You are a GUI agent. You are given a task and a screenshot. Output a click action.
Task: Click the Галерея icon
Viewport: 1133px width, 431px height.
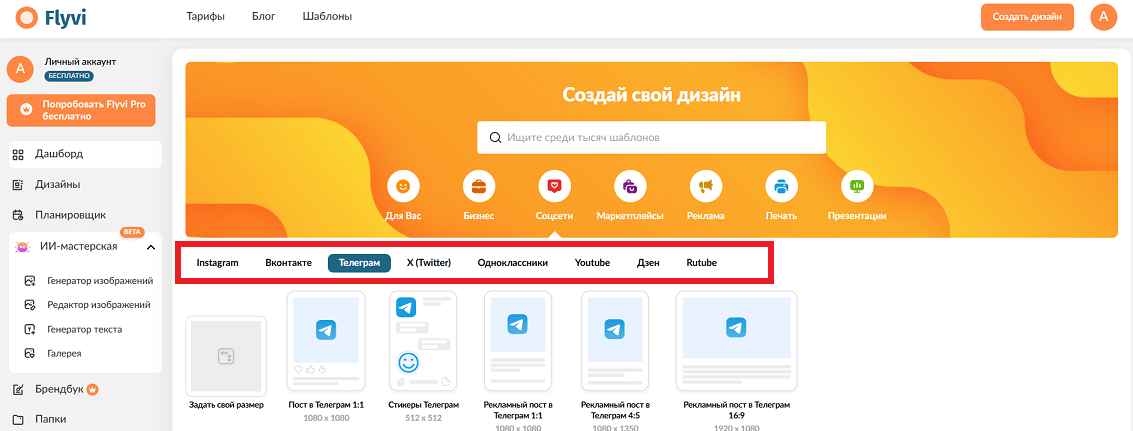(30, 354)
